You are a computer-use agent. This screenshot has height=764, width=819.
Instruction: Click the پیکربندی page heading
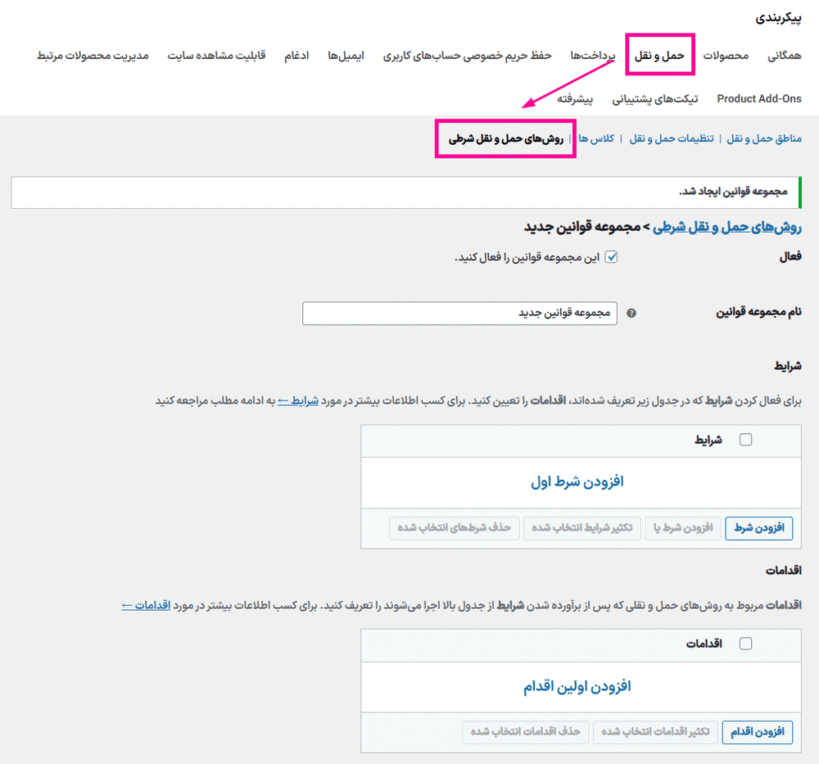[x=778, y=18]
